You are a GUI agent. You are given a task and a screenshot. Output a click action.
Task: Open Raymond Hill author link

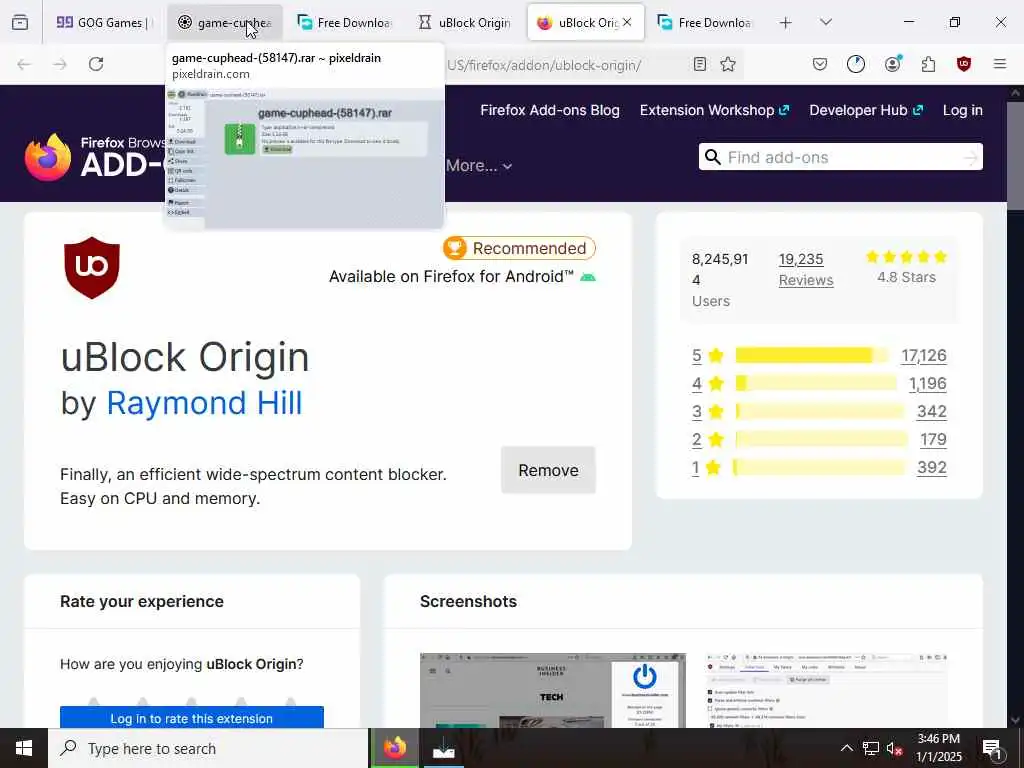pos(204,403)
